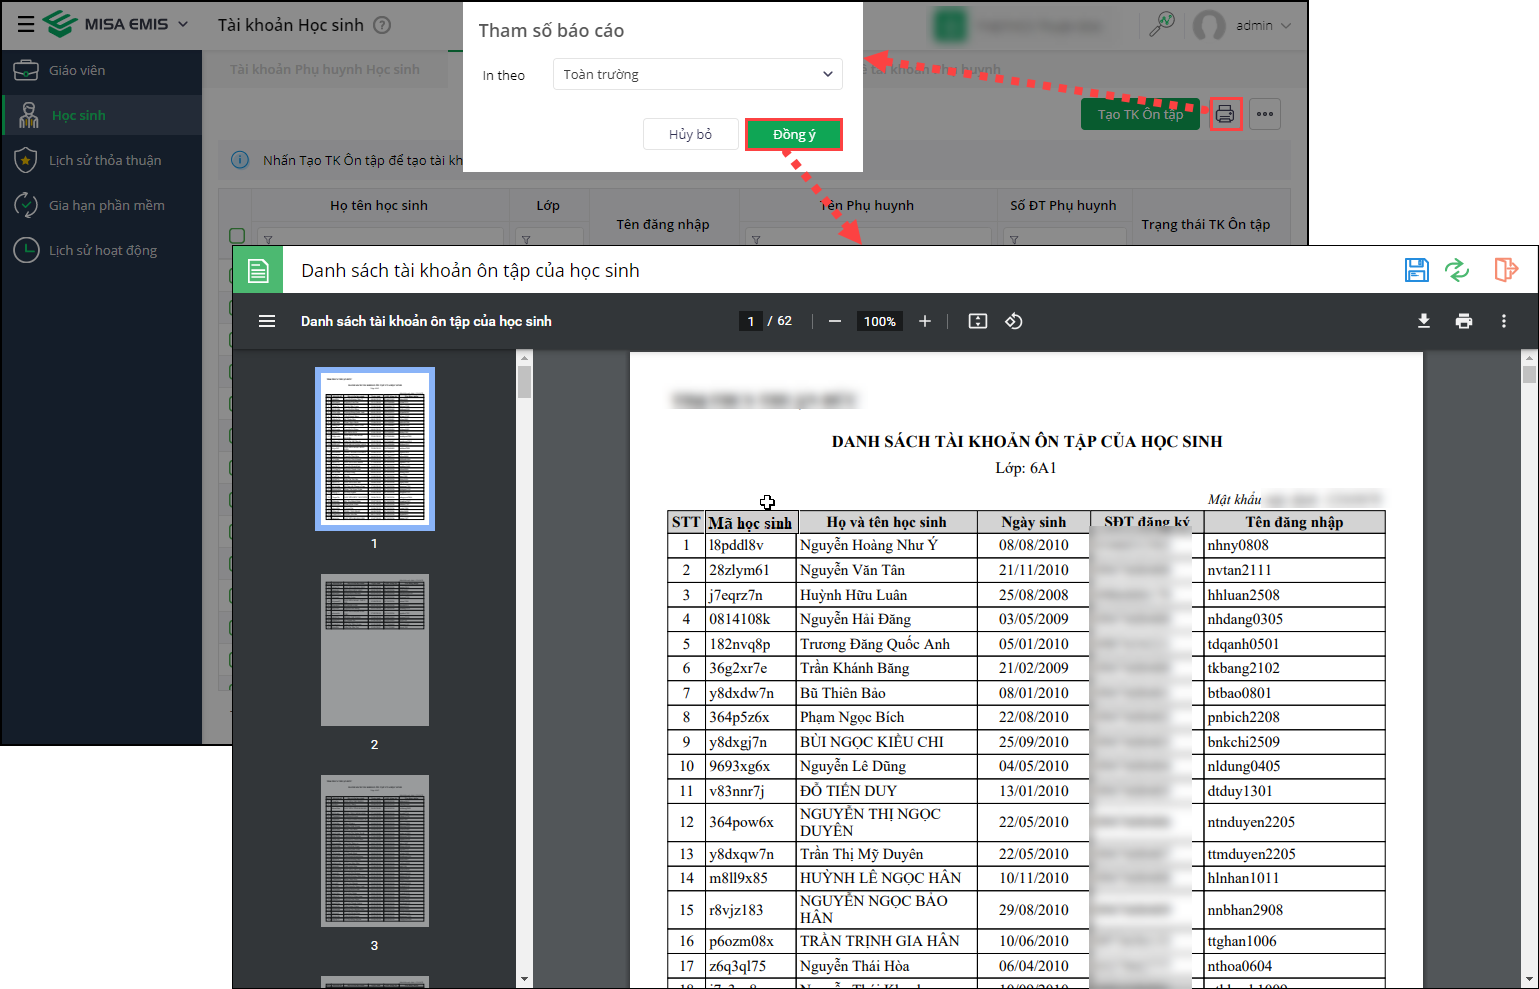Select page 3 thumbnail

pos(375,851)
